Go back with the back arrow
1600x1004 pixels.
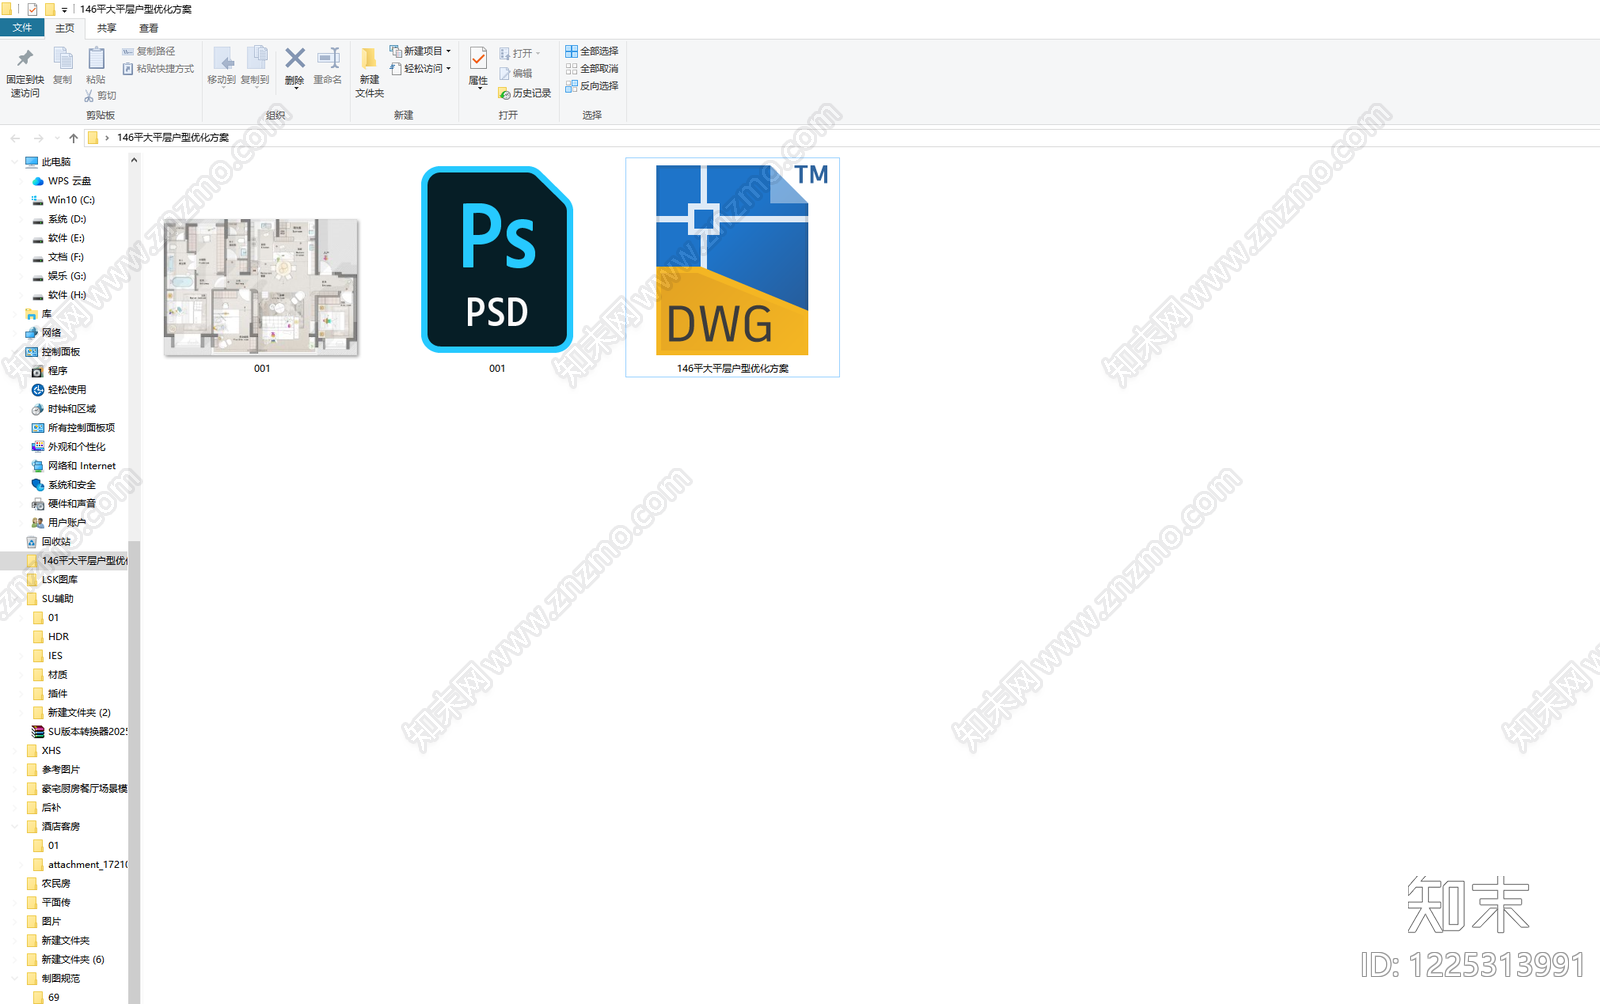pyautogui.click(x=15, y=138)
